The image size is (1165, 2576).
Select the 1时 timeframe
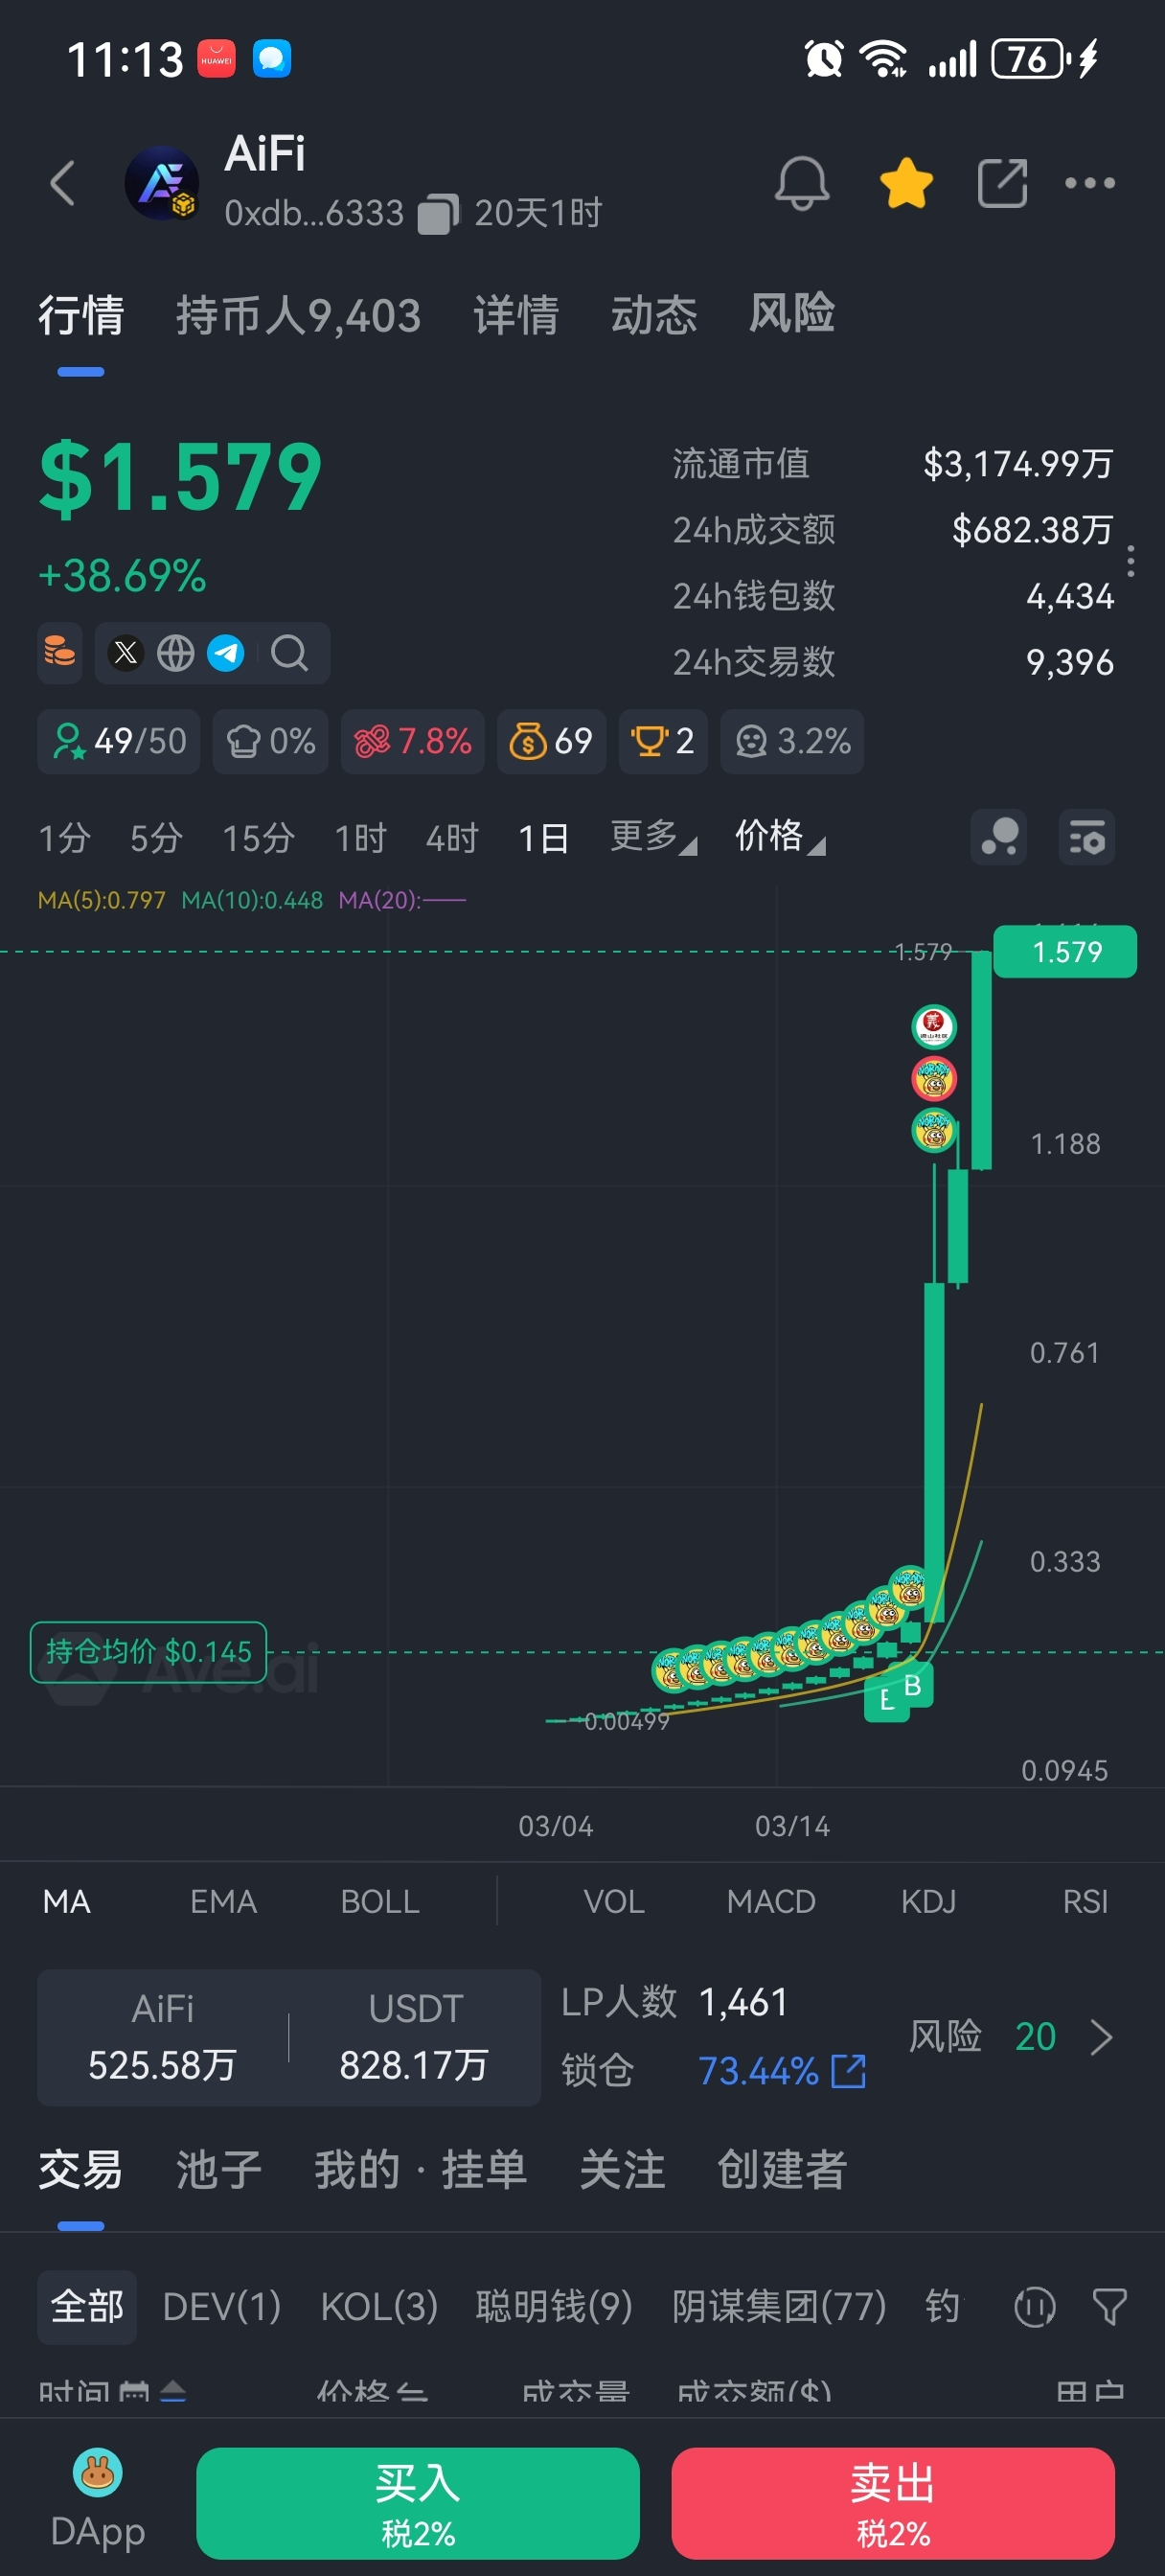[361, 837]
